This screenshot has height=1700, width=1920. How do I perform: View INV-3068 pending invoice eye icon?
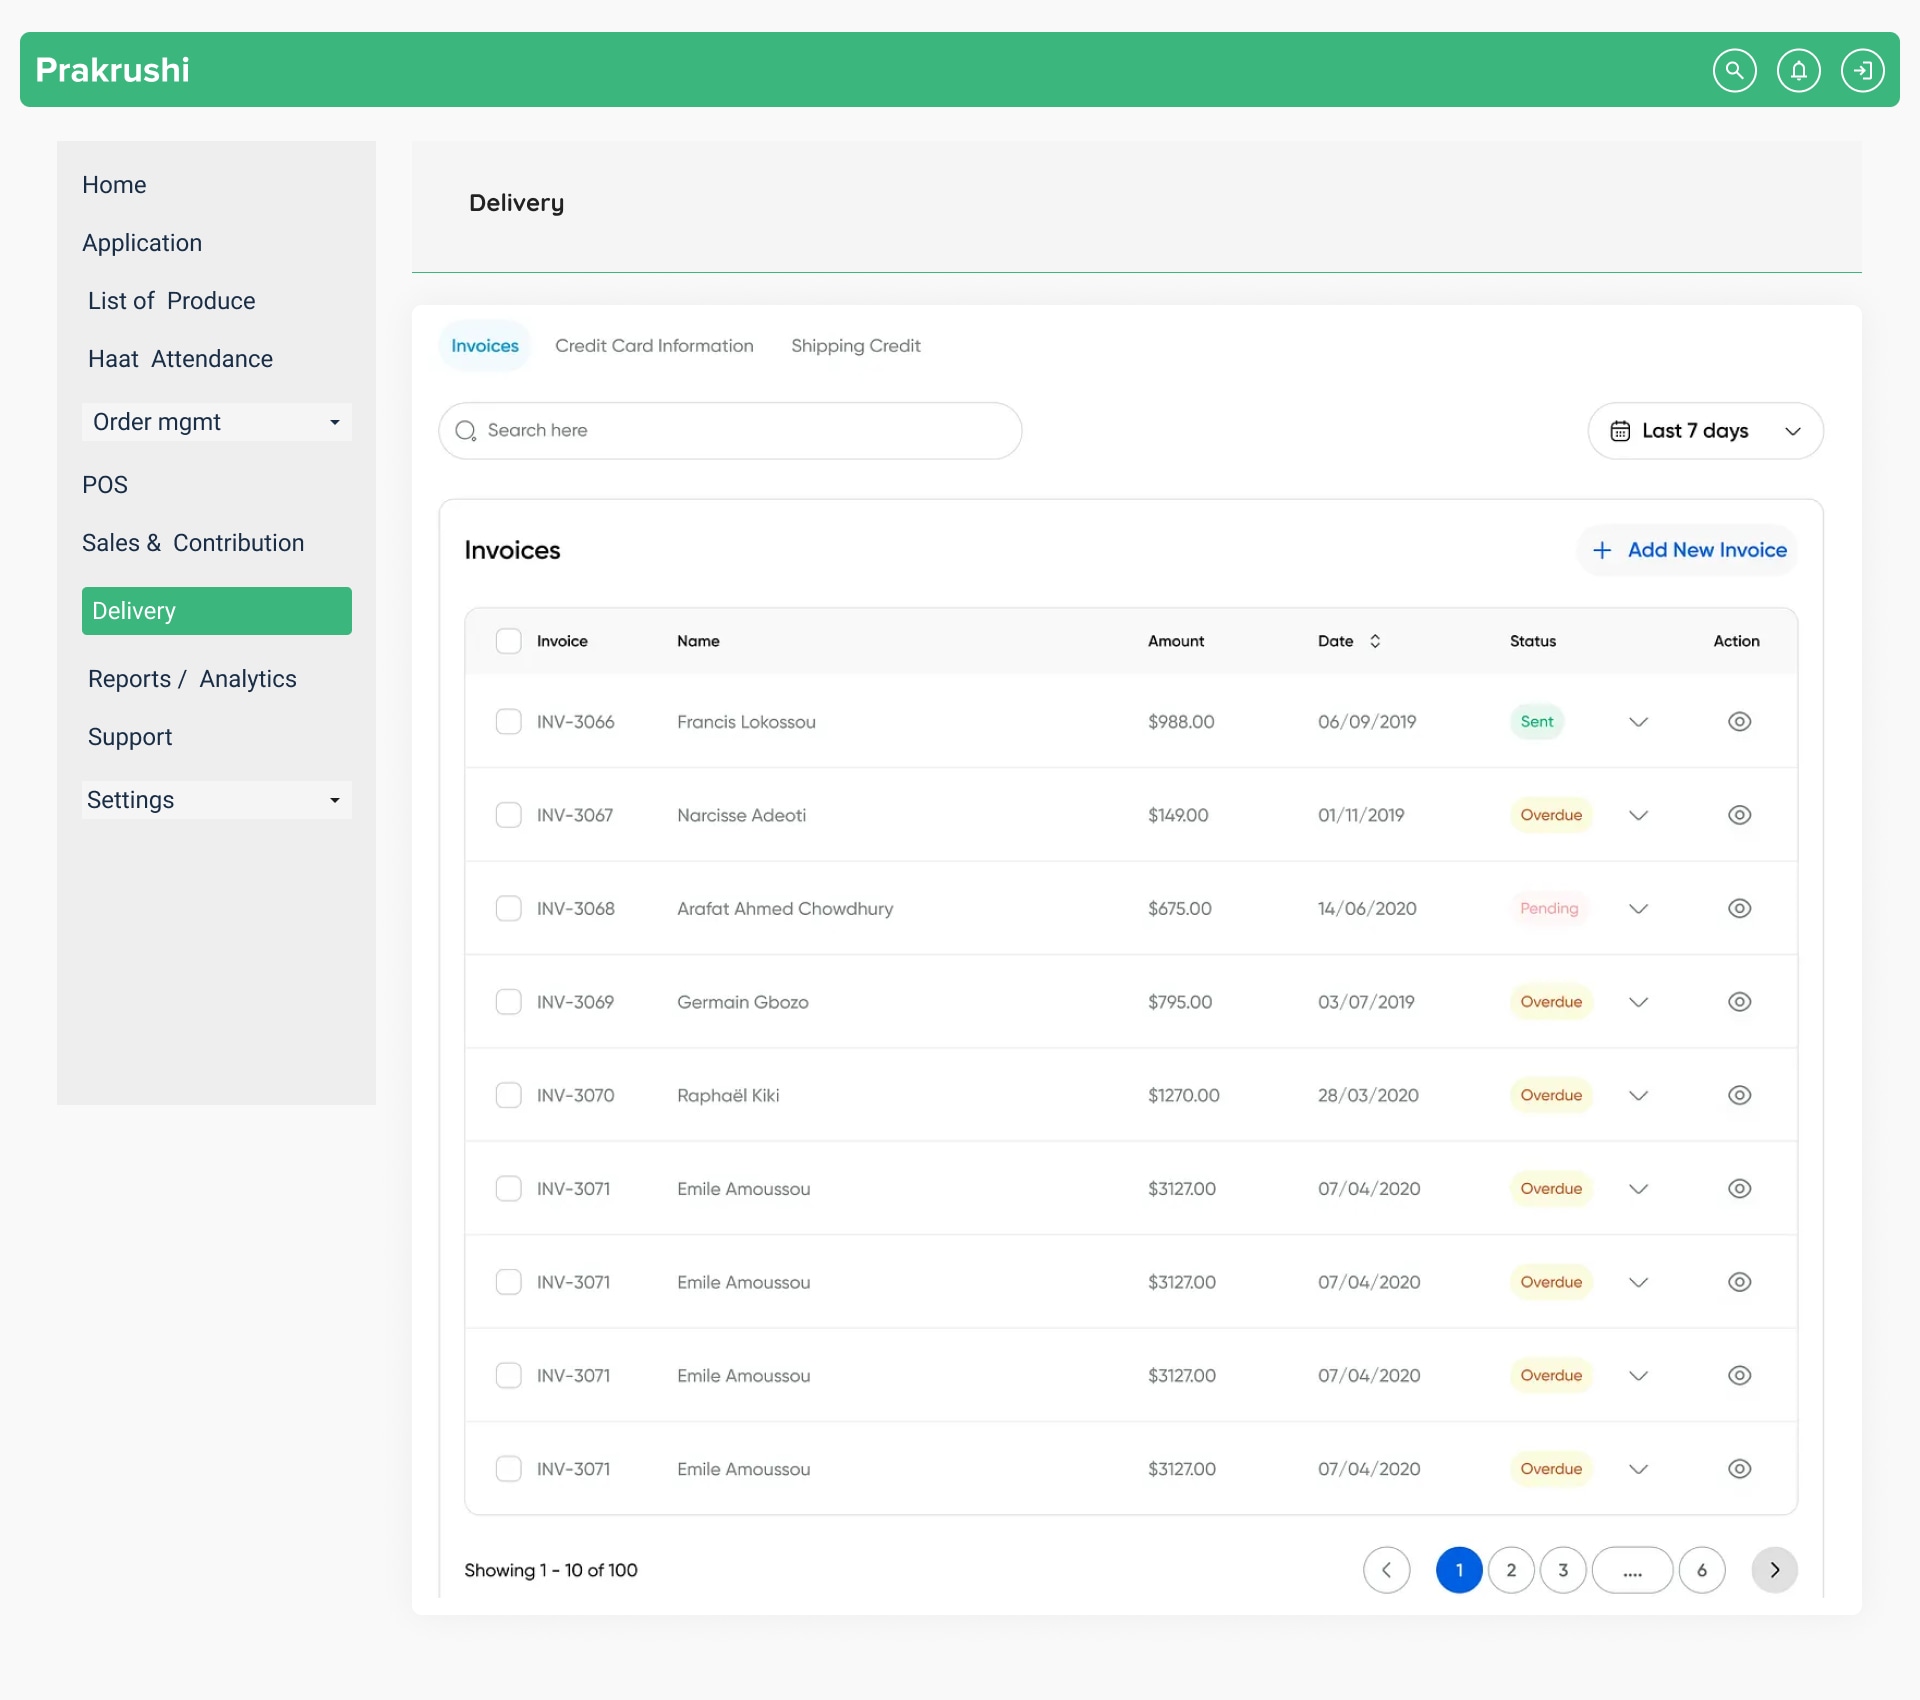click(1739, 908)
